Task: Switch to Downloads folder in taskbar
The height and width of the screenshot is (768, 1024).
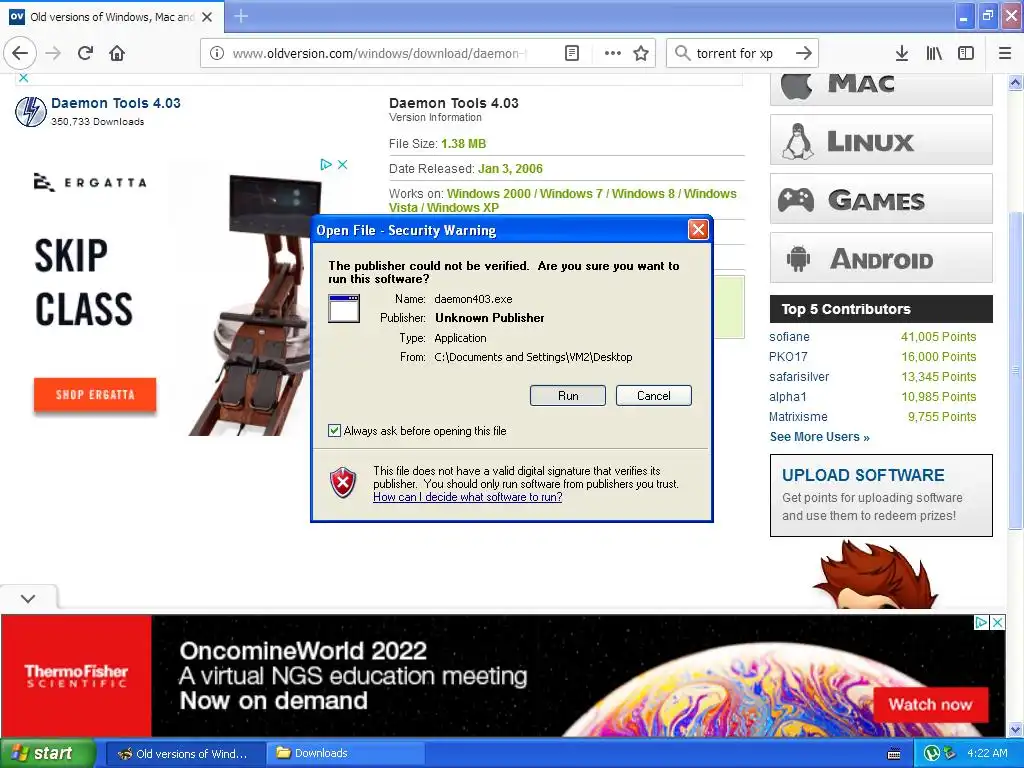Action: point(345,754)
